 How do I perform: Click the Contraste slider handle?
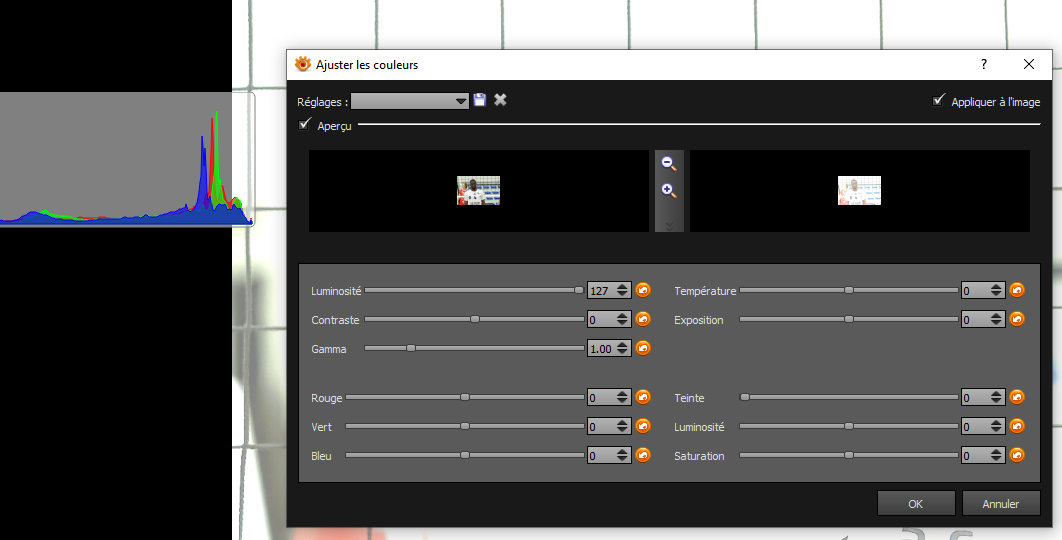475,319
